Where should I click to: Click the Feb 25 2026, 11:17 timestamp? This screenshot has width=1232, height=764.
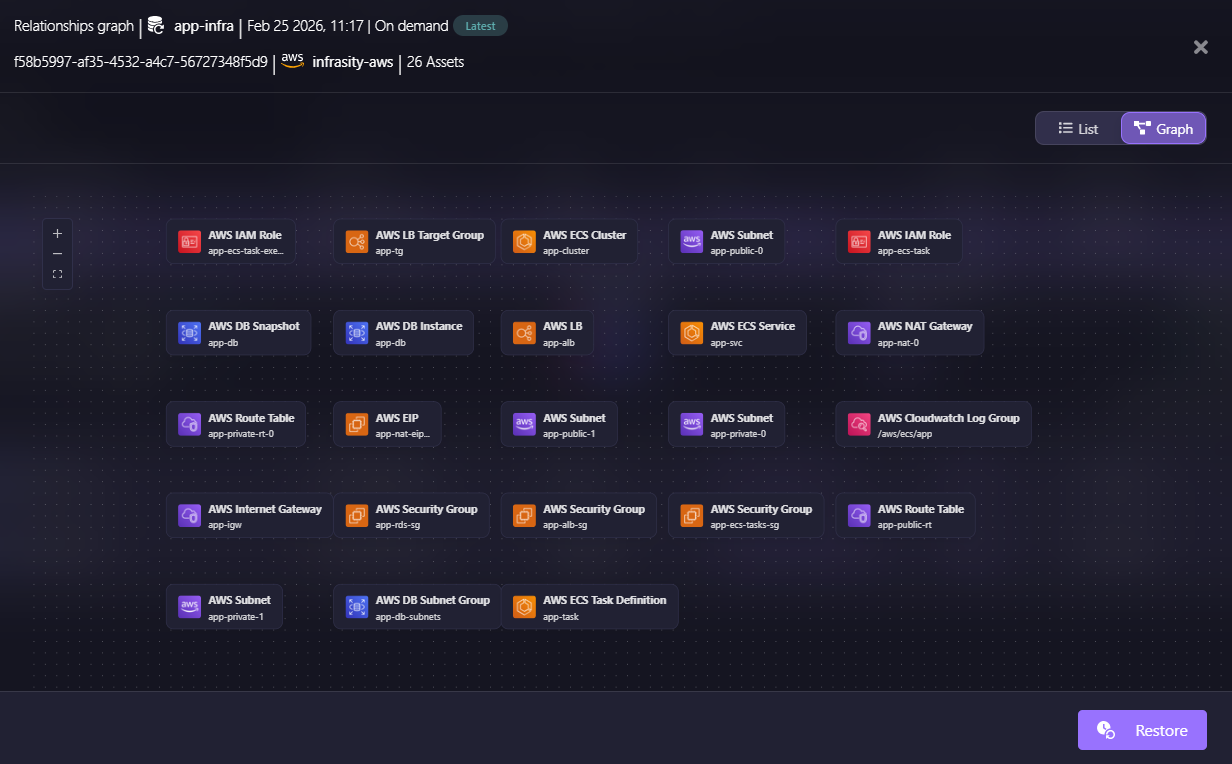[x=305, y=26]
